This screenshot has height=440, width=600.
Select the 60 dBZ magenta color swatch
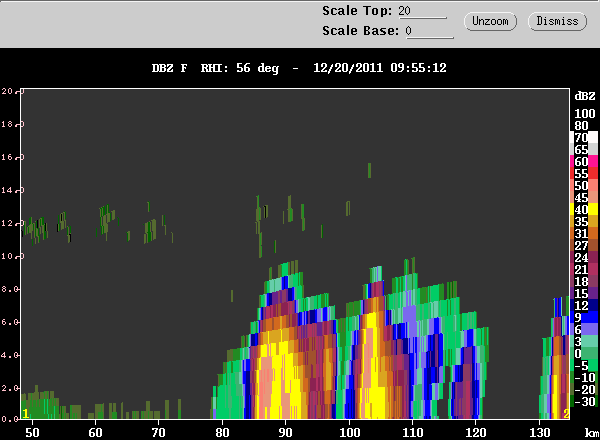(x=593, y=161)
